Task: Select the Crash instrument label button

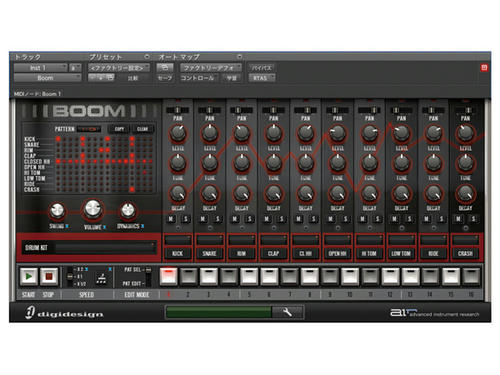Action: click(x=465, y=254)
